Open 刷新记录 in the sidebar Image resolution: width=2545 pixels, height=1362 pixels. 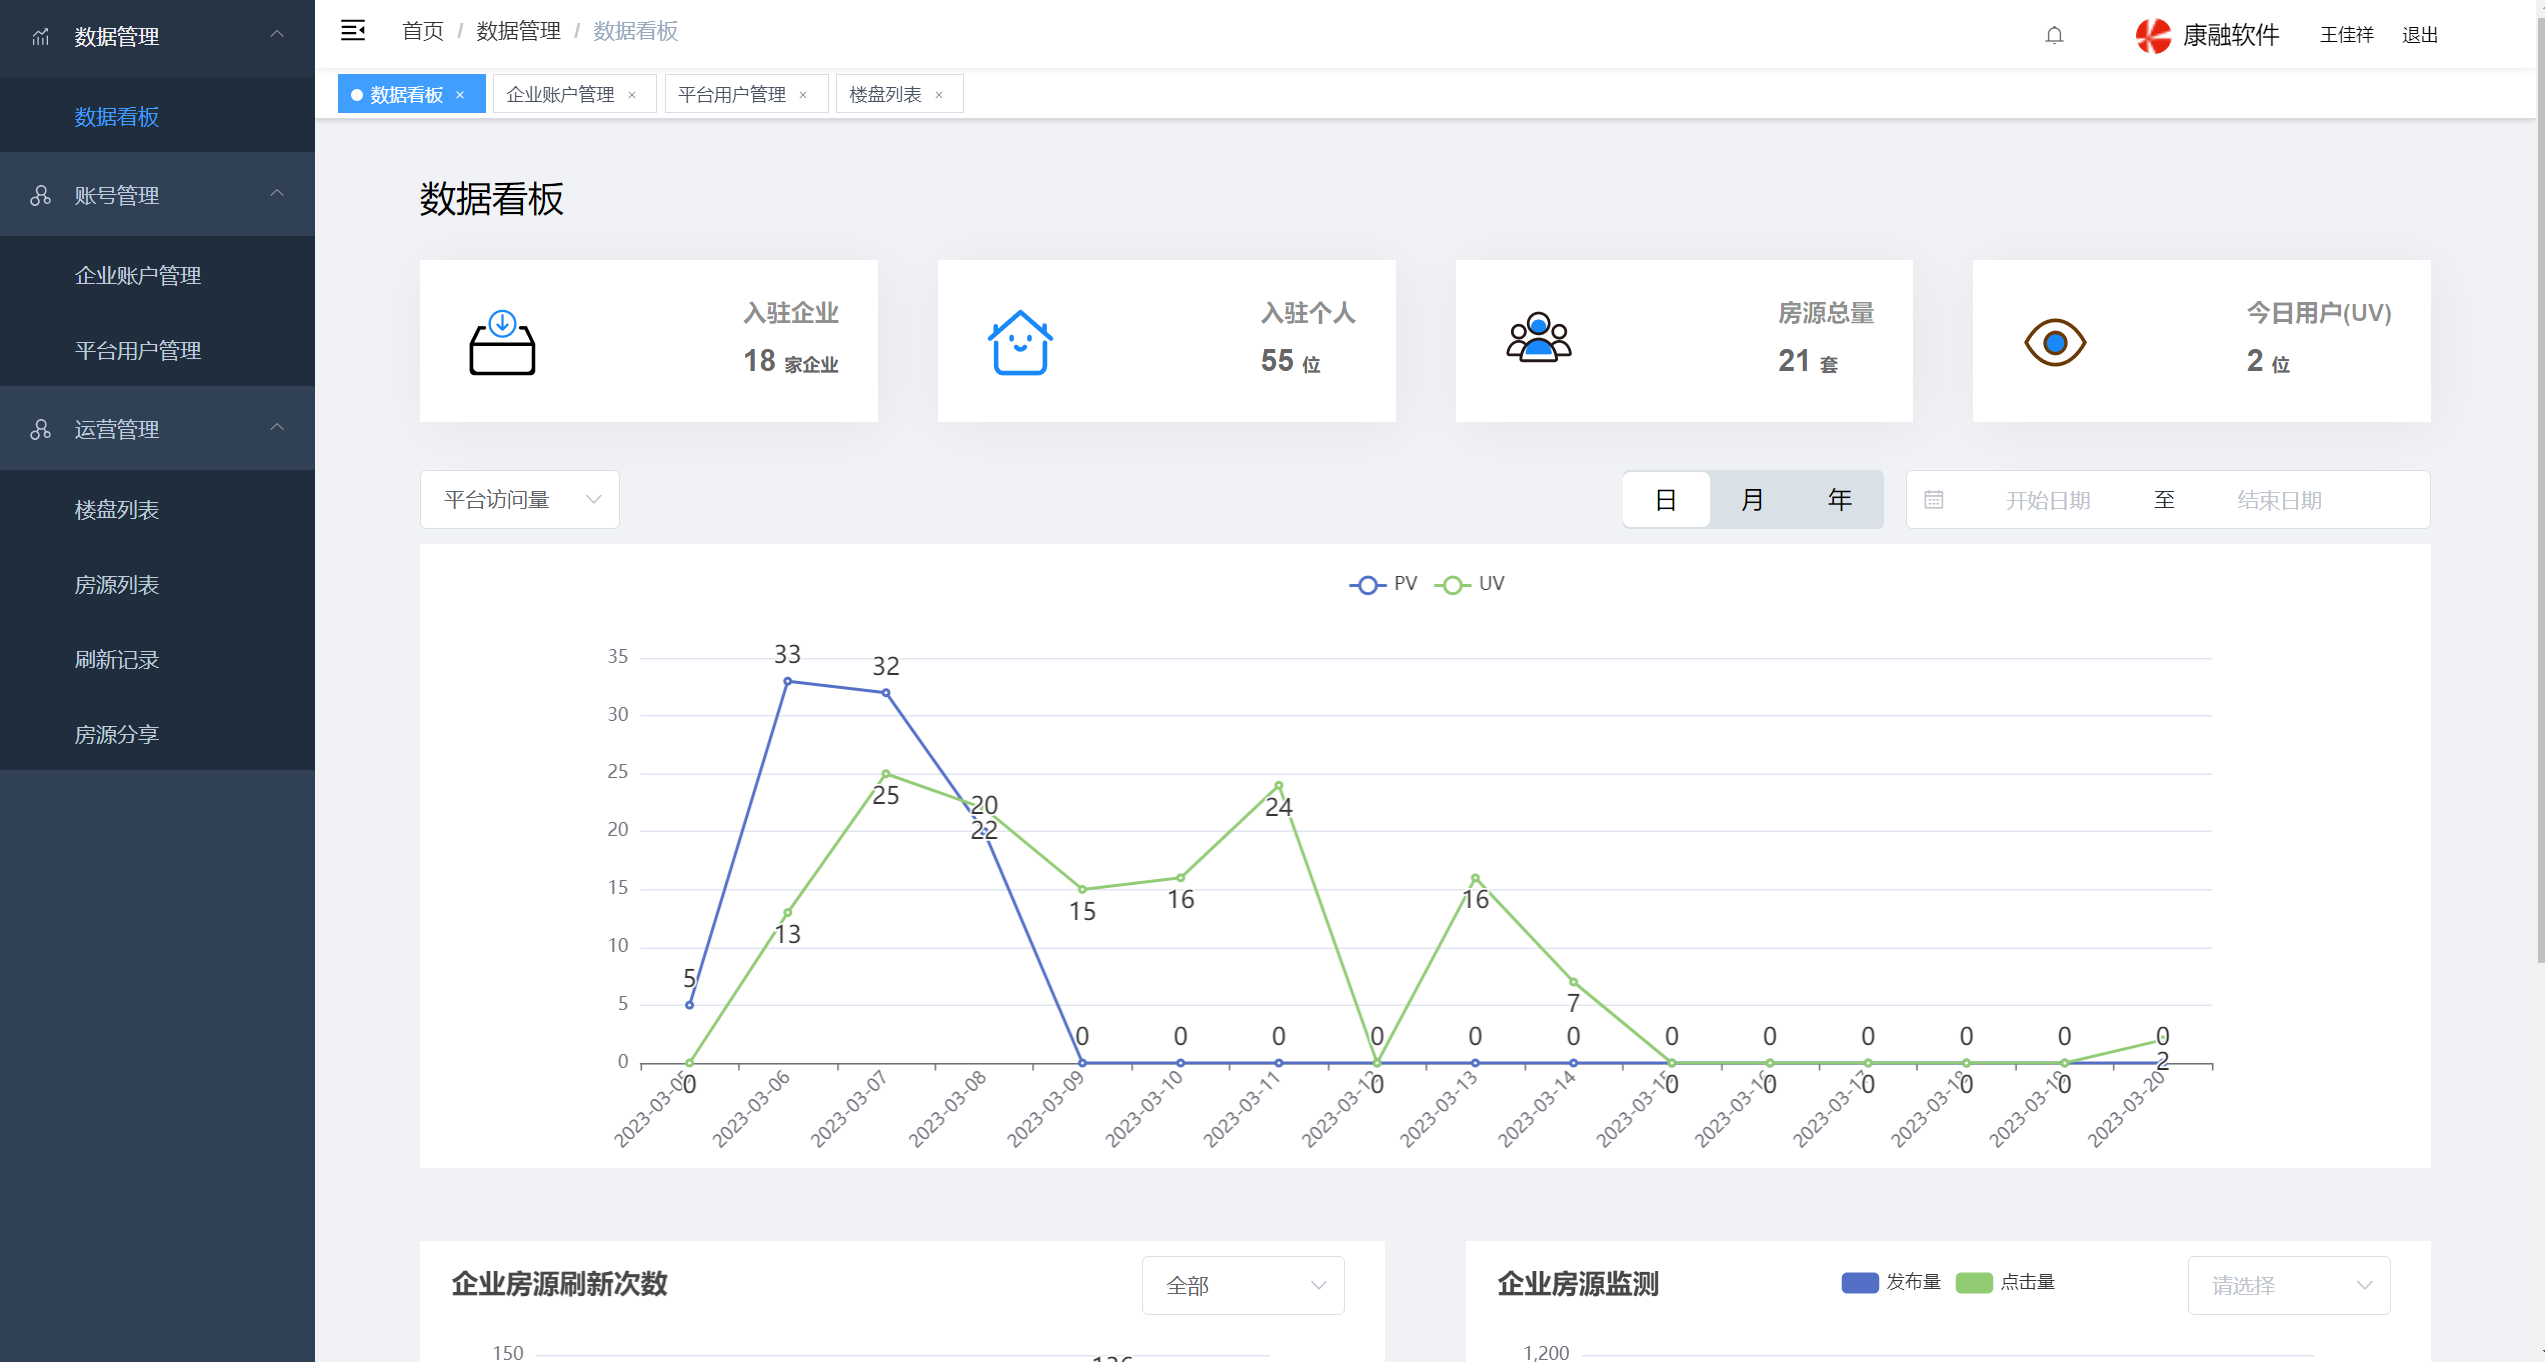tap(157, 659)
